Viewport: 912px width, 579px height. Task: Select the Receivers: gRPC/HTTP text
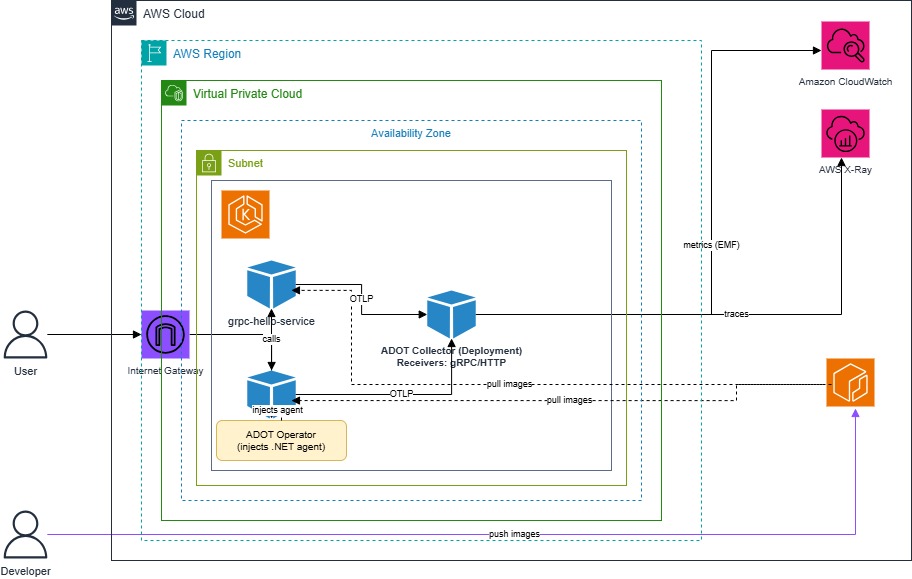pos(451,363)
